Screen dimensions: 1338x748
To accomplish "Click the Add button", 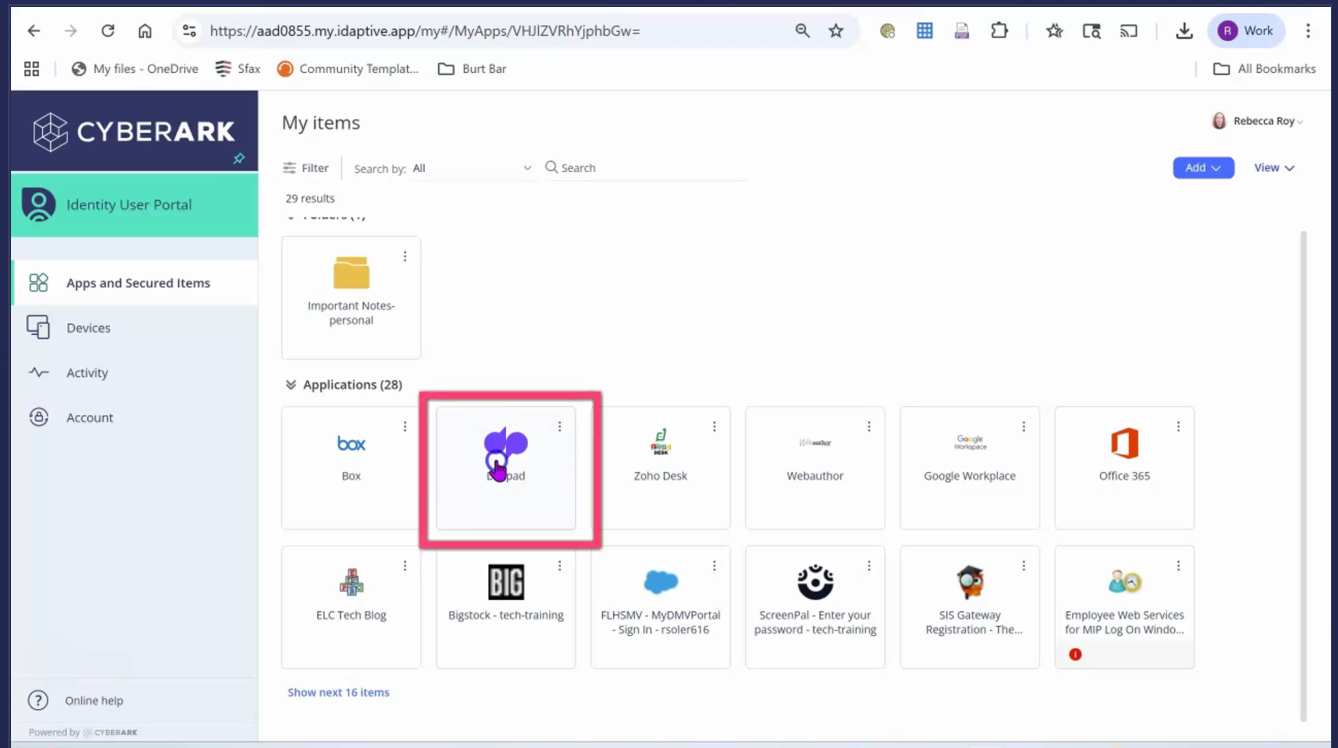I will coord(1203,168).
